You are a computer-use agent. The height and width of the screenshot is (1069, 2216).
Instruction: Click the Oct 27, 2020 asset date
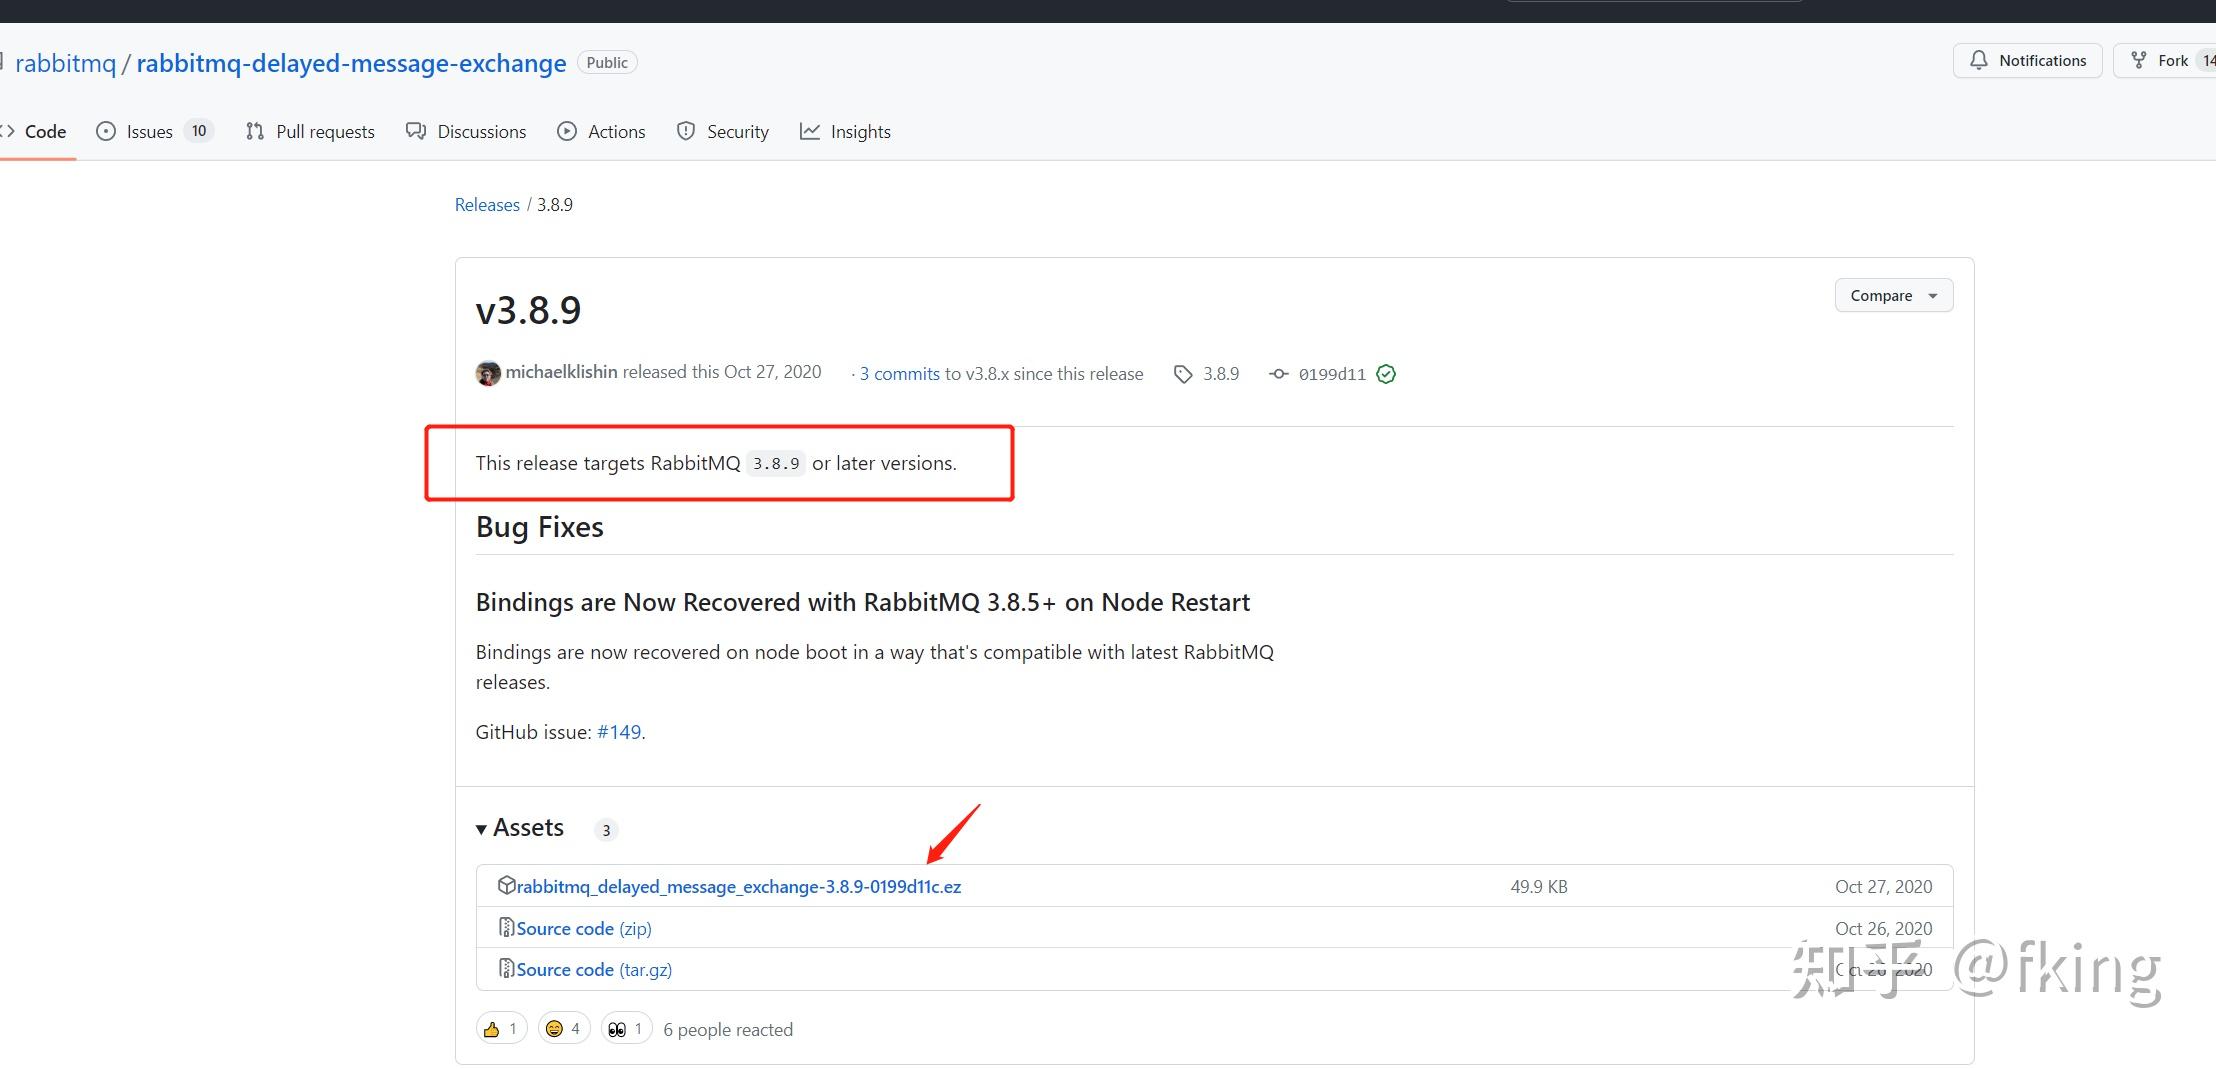pyautogui.click(x=1884, y=886)
